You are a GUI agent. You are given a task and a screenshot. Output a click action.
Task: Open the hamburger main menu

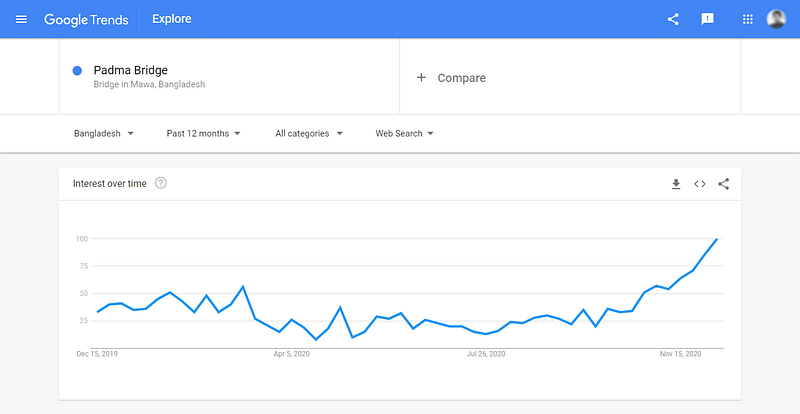(21, 19)
